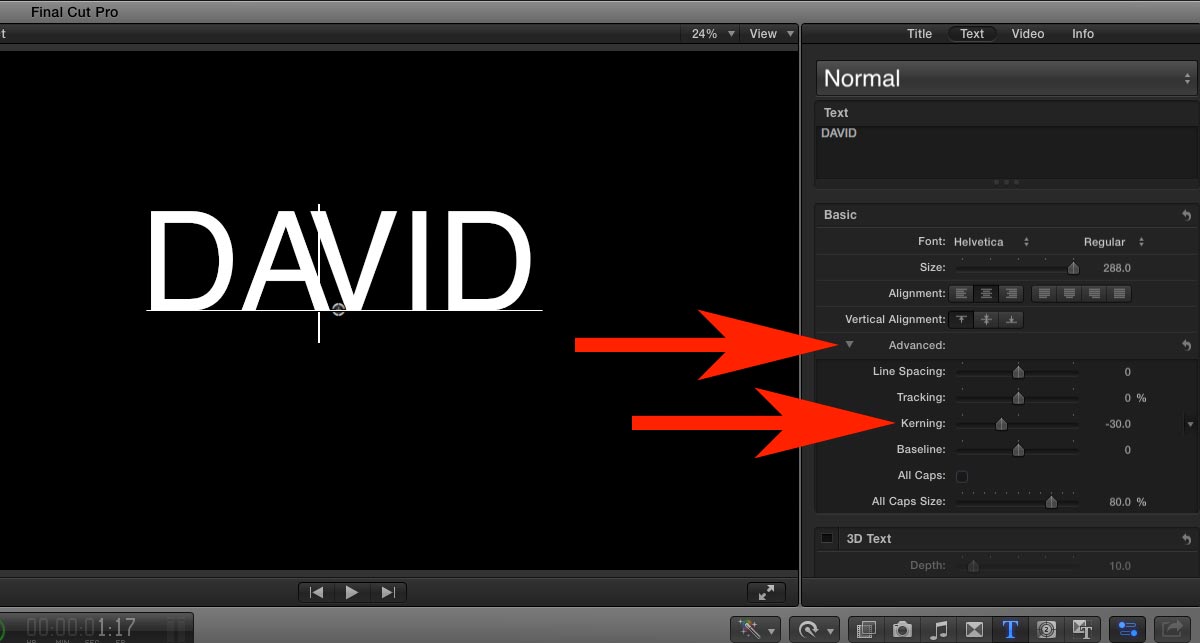
Task: Click the Kerning slider handle
Action: (1001, 424)
